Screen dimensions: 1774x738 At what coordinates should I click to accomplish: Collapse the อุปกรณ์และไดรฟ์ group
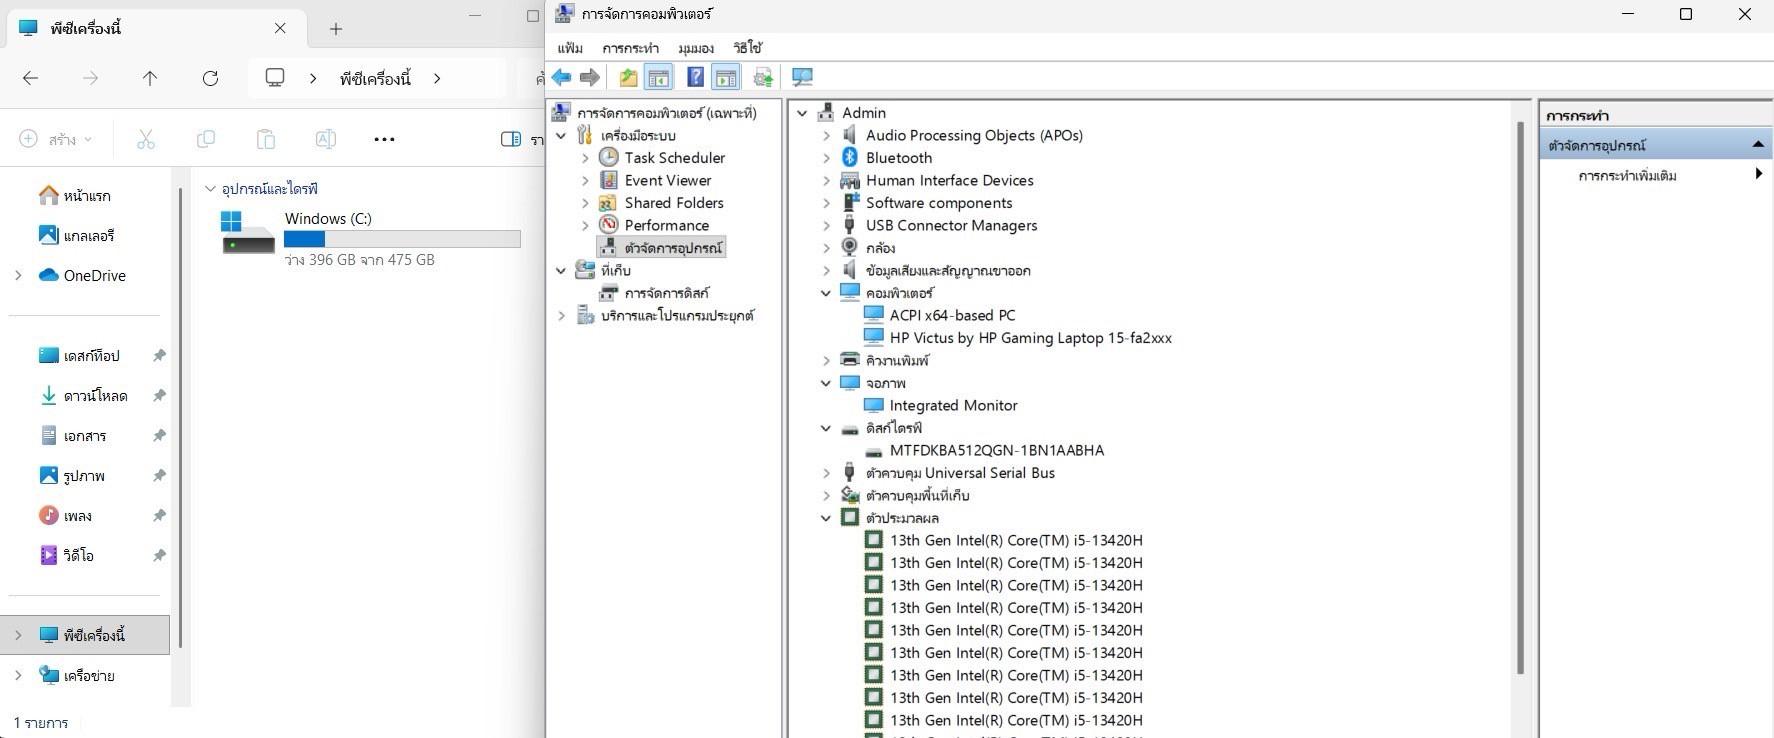pyautogui.click(x=210, y=188)
